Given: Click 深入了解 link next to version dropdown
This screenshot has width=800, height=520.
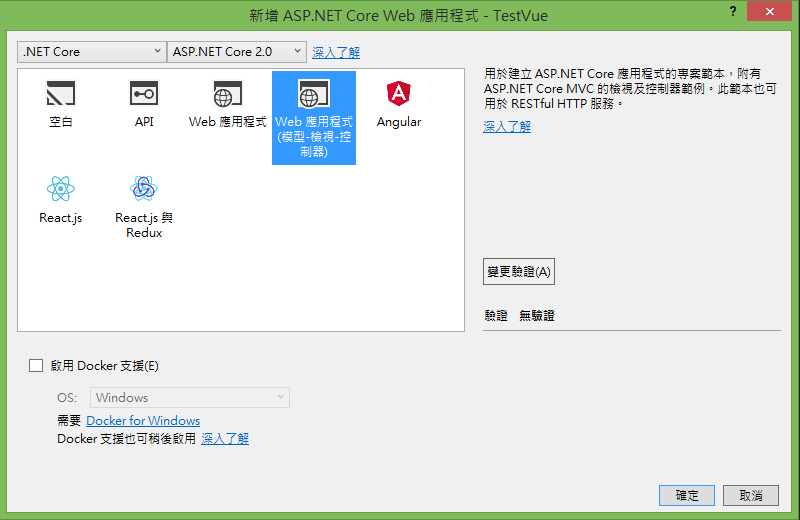Looking at the screenshot, I should click(336, 52).
